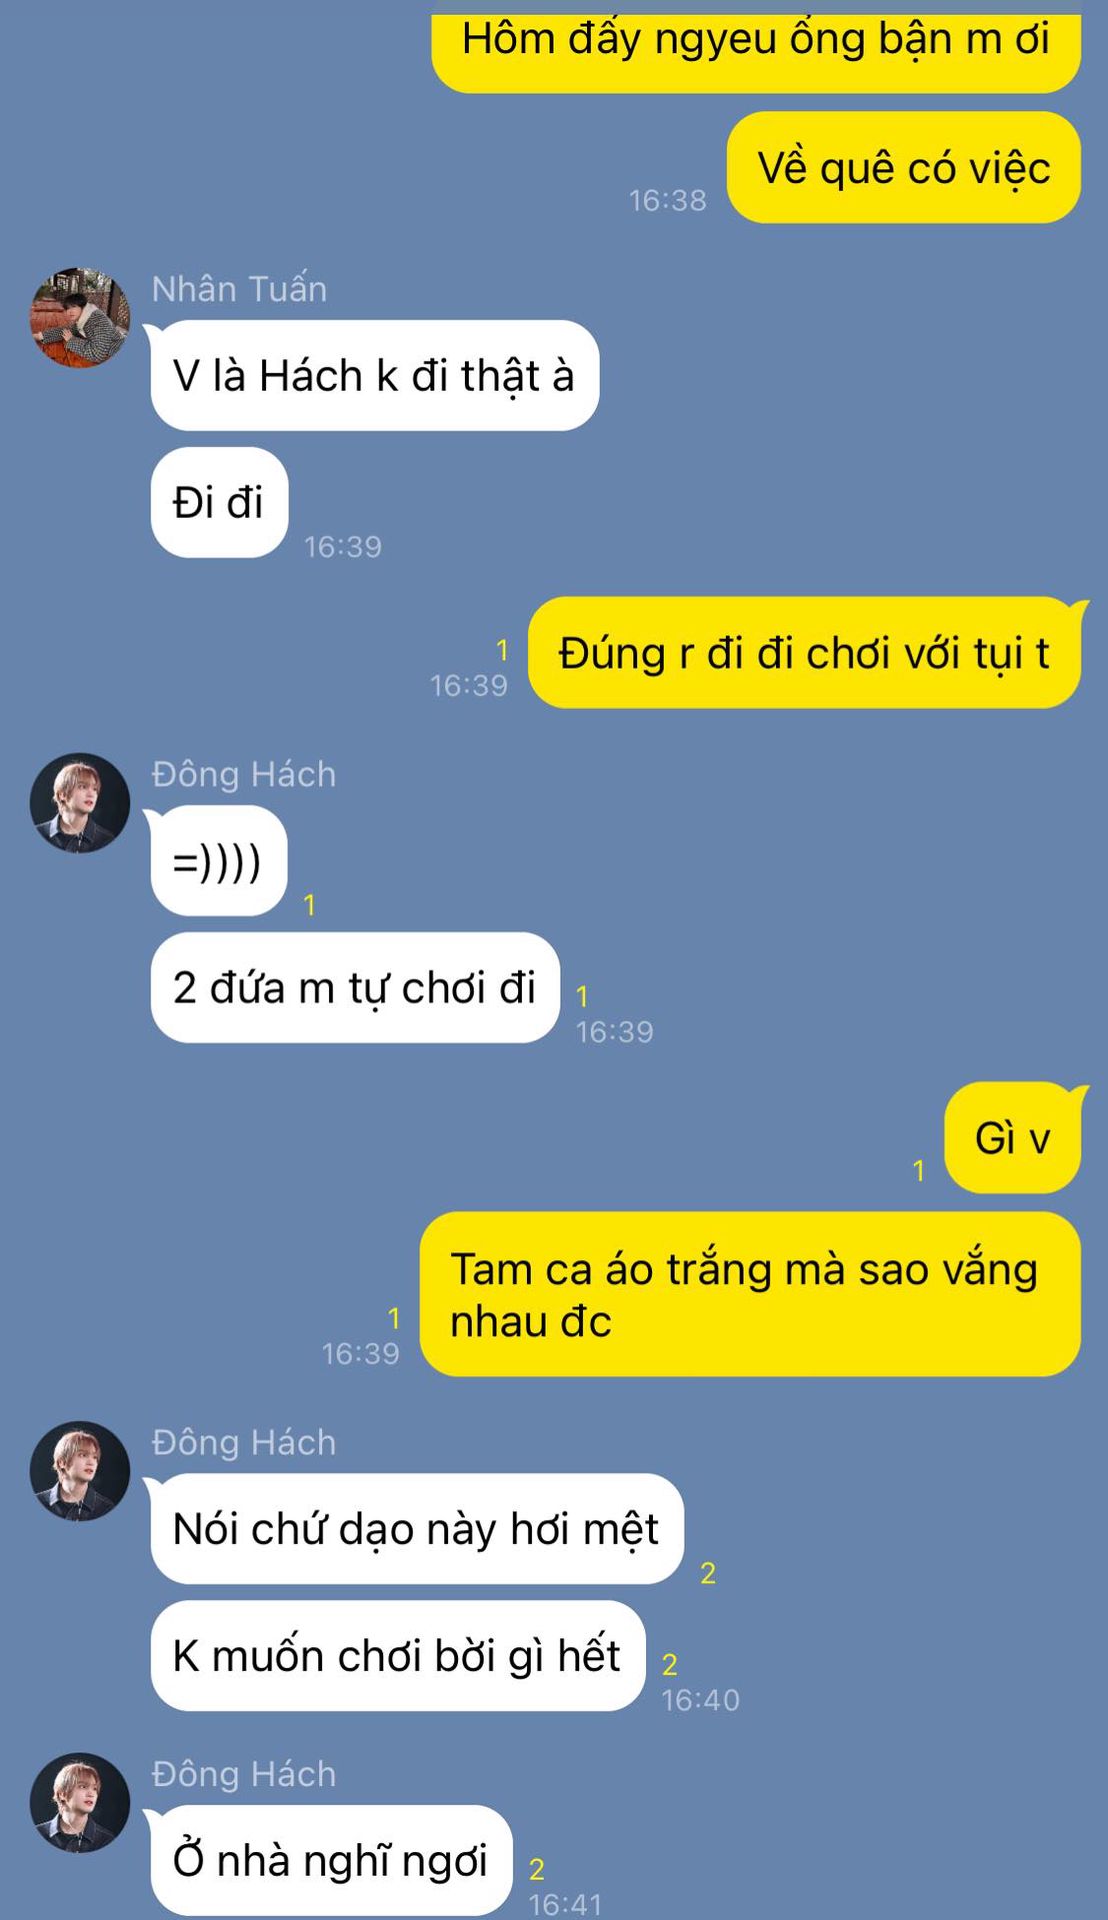
Task: Tap the "=))))" message bubble
Action: click(x=219, y=861)
